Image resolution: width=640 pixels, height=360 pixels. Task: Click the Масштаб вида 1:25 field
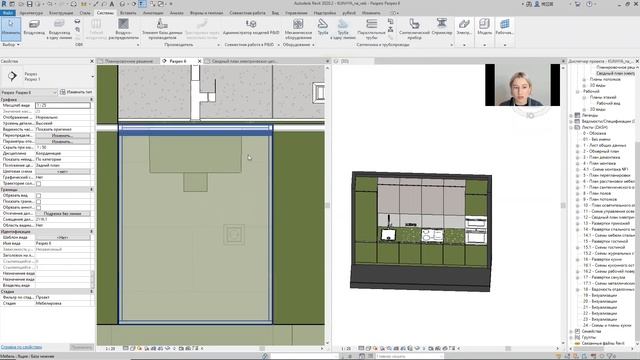pyautogui.click(x=63, y=105)
